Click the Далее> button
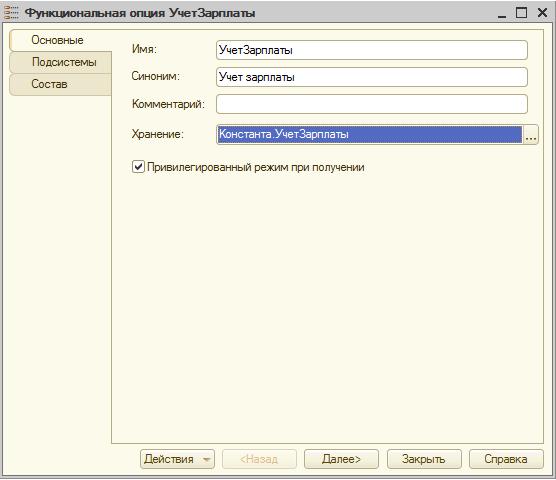Viewport: 556px width, 480px height. (341, 459)
